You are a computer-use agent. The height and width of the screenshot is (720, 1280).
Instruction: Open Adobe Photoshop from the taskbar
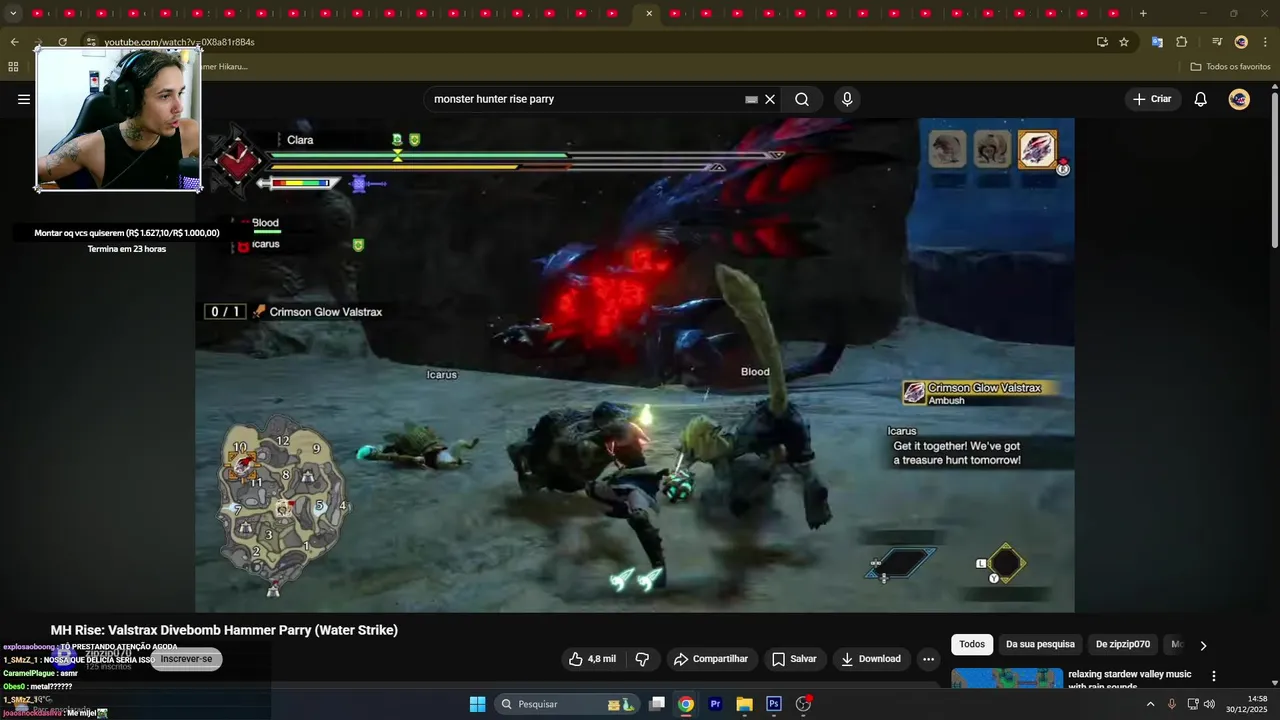774,704
